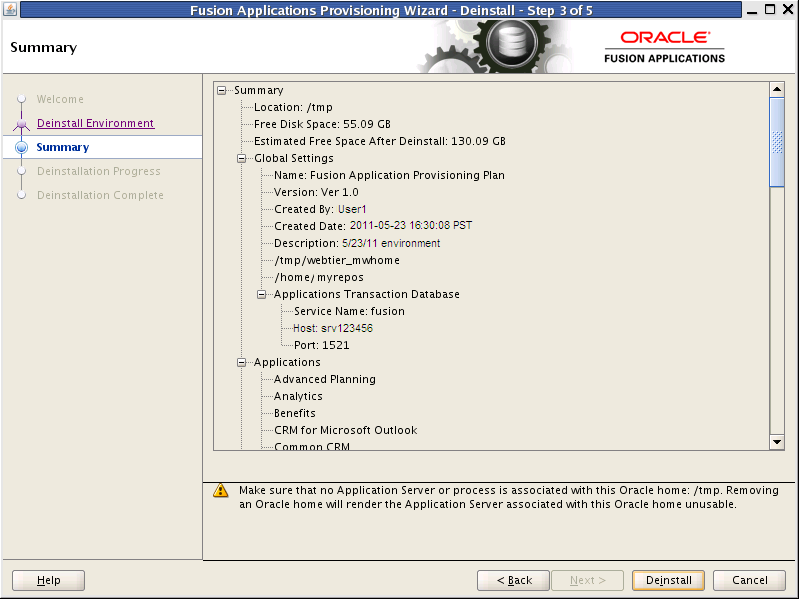Select the Summary root tree label
This screenshot has height=599, width=799.
[258, 90]
